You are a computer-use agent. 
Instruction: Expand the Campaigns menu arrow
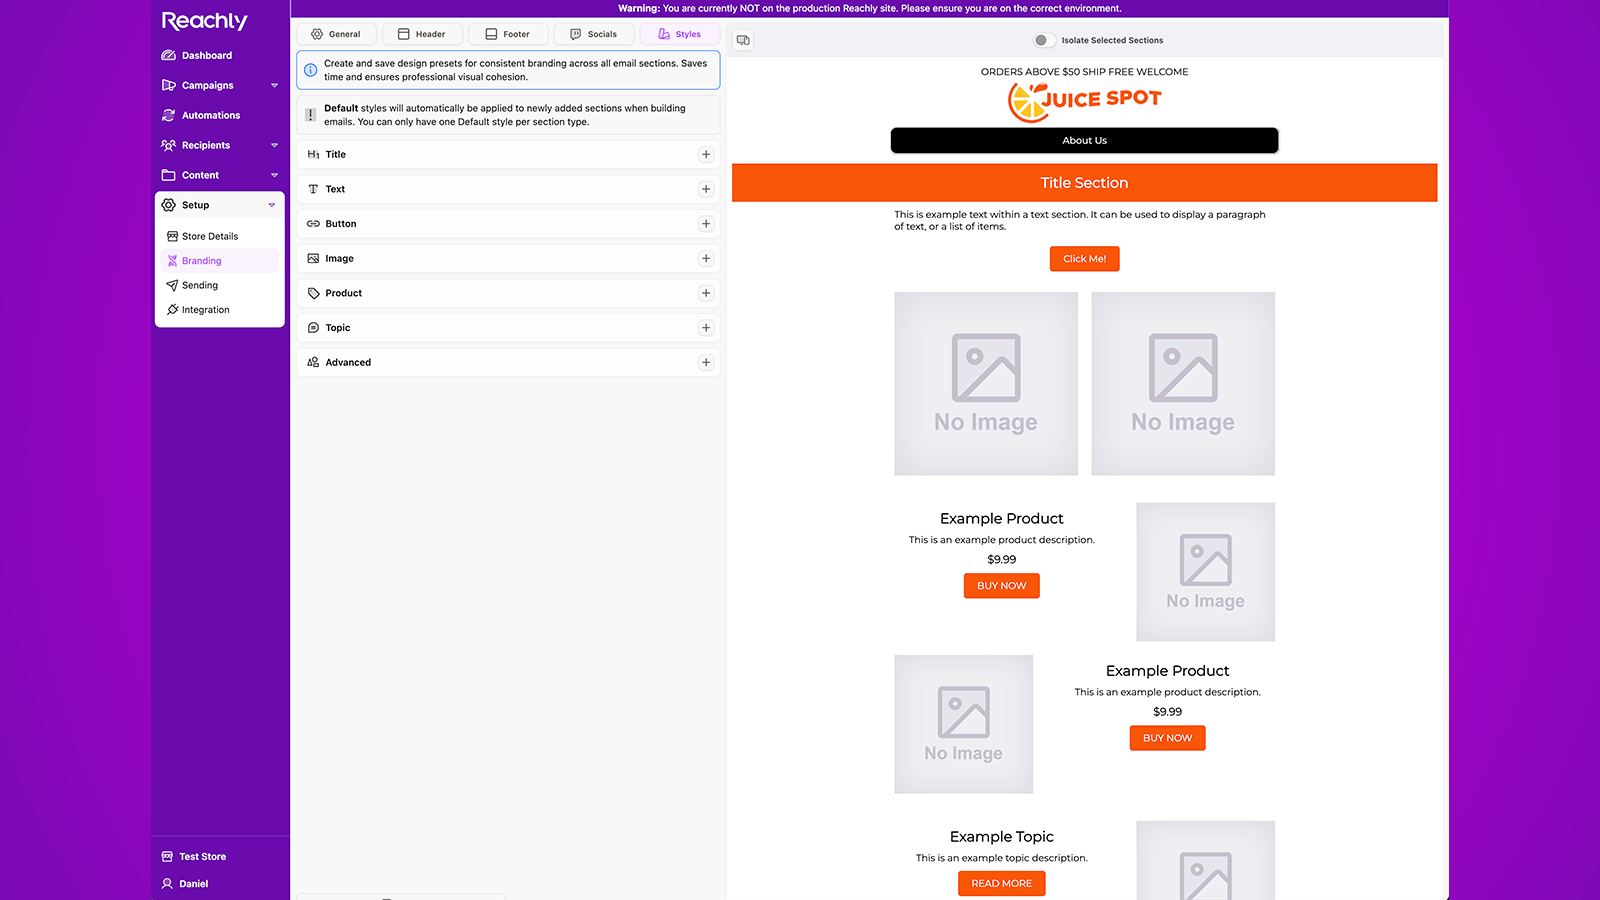pyautogui.click(x=275, y=85)
